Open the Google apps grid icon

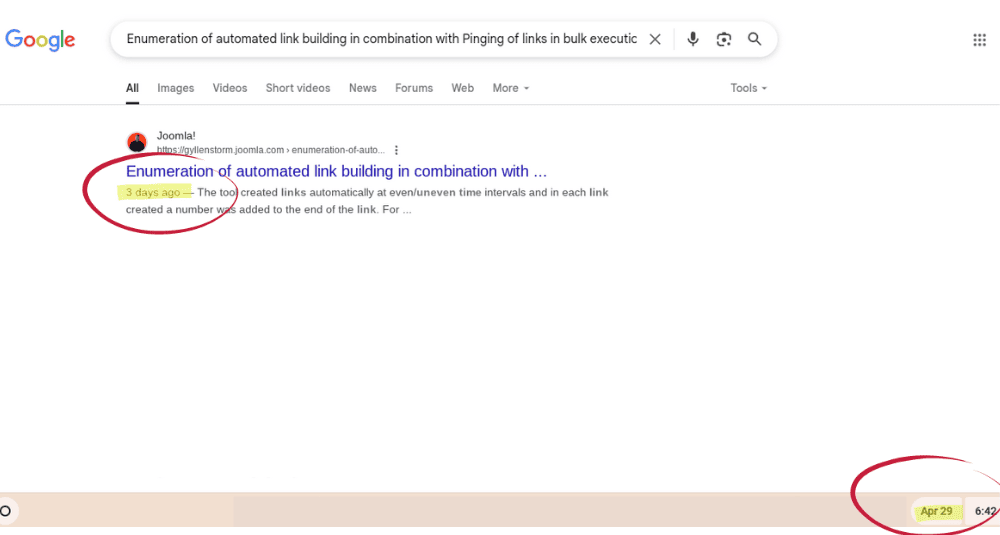click(x=980, y=40)
